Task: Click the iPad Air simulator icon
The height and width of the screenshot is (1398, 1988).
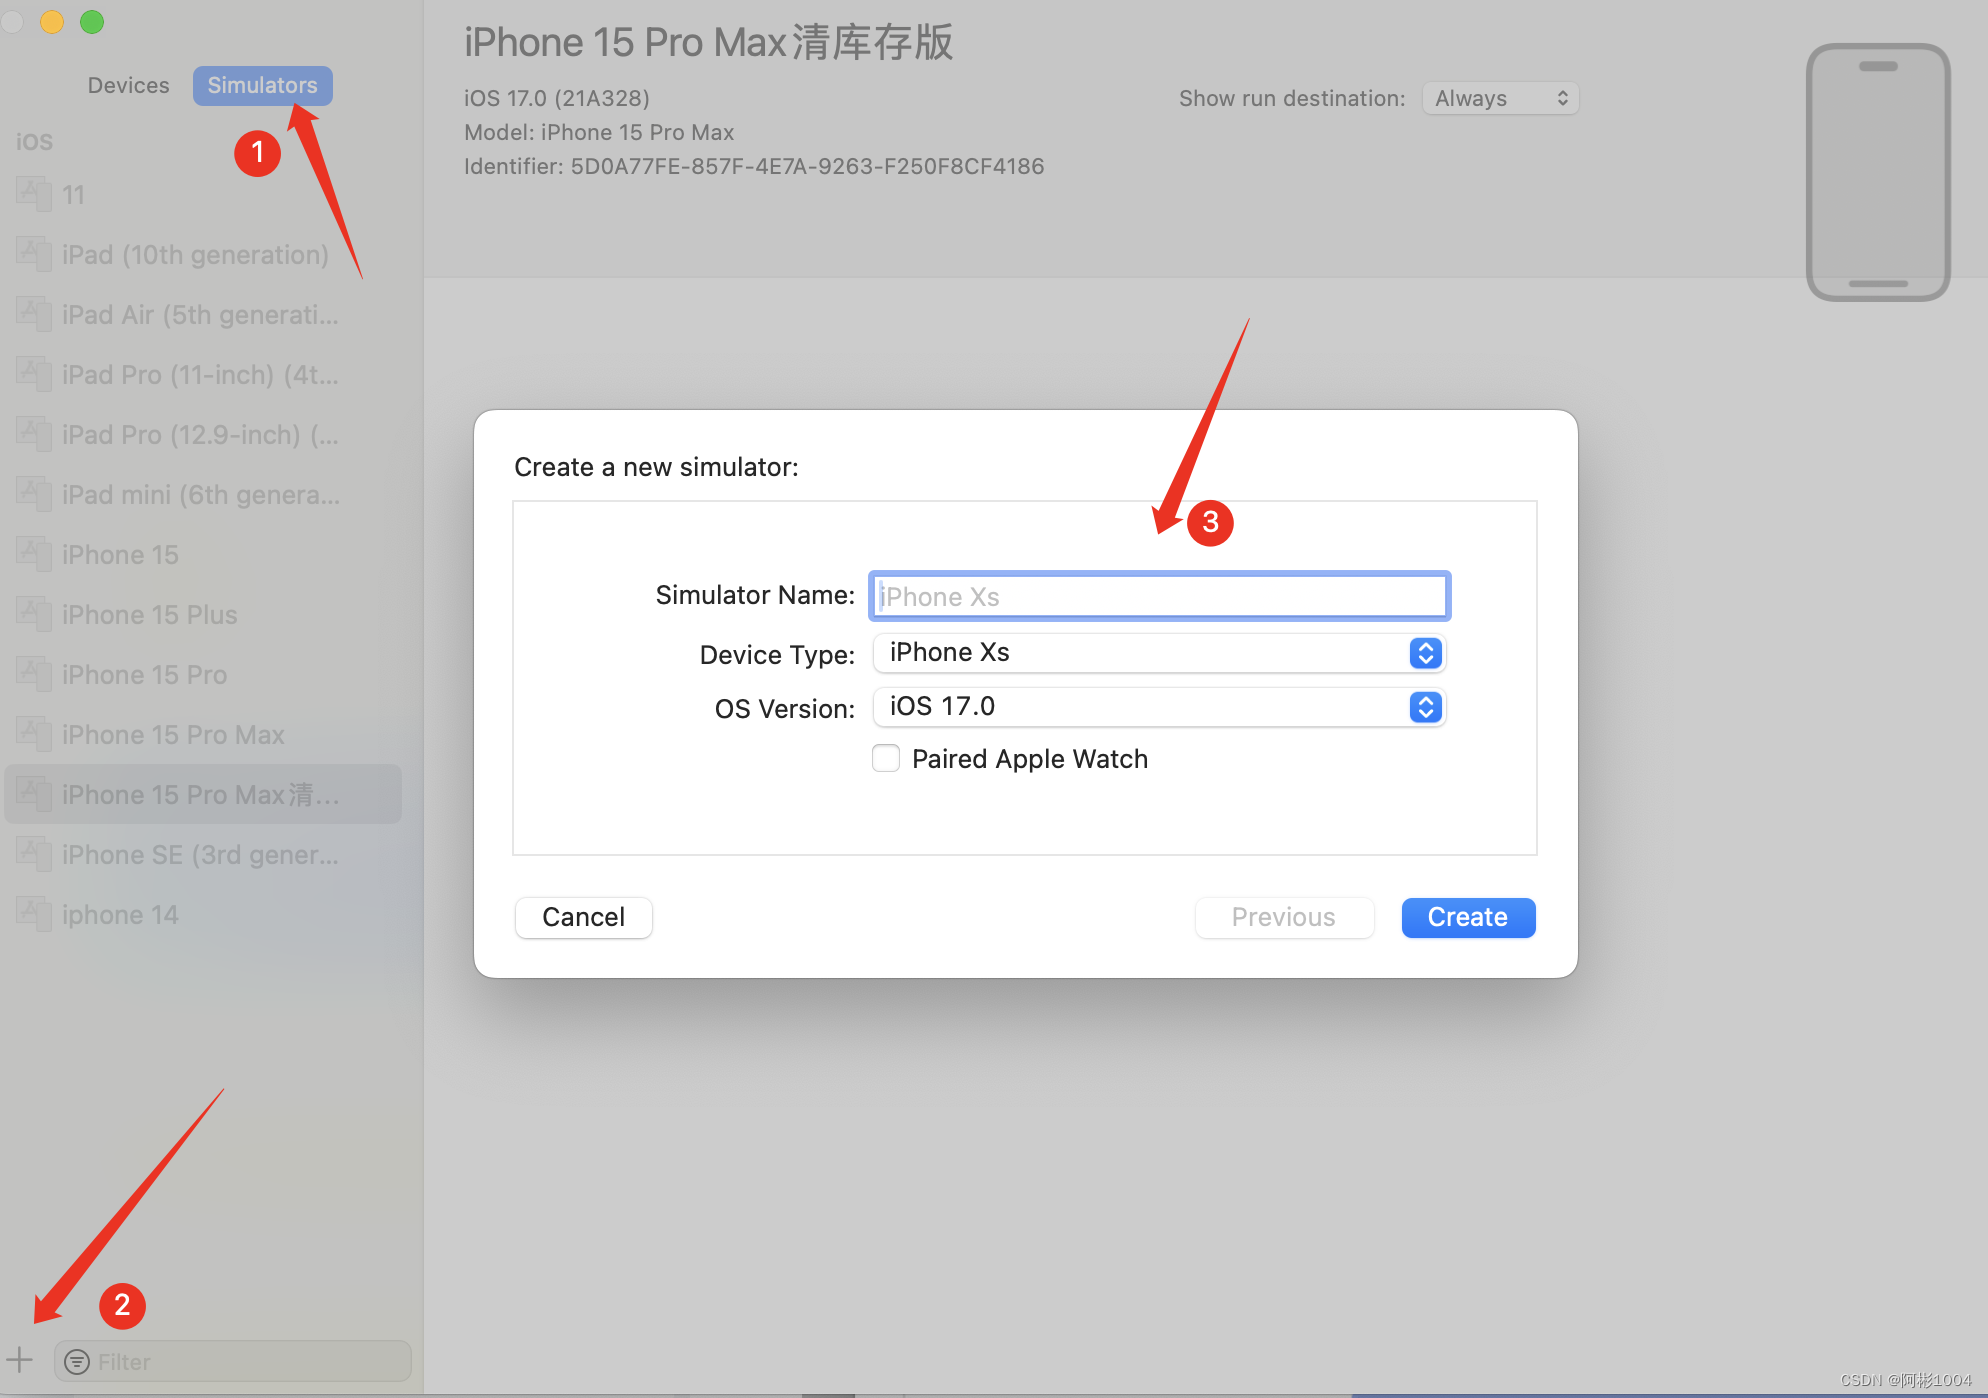Action: (x=34, y=315)
